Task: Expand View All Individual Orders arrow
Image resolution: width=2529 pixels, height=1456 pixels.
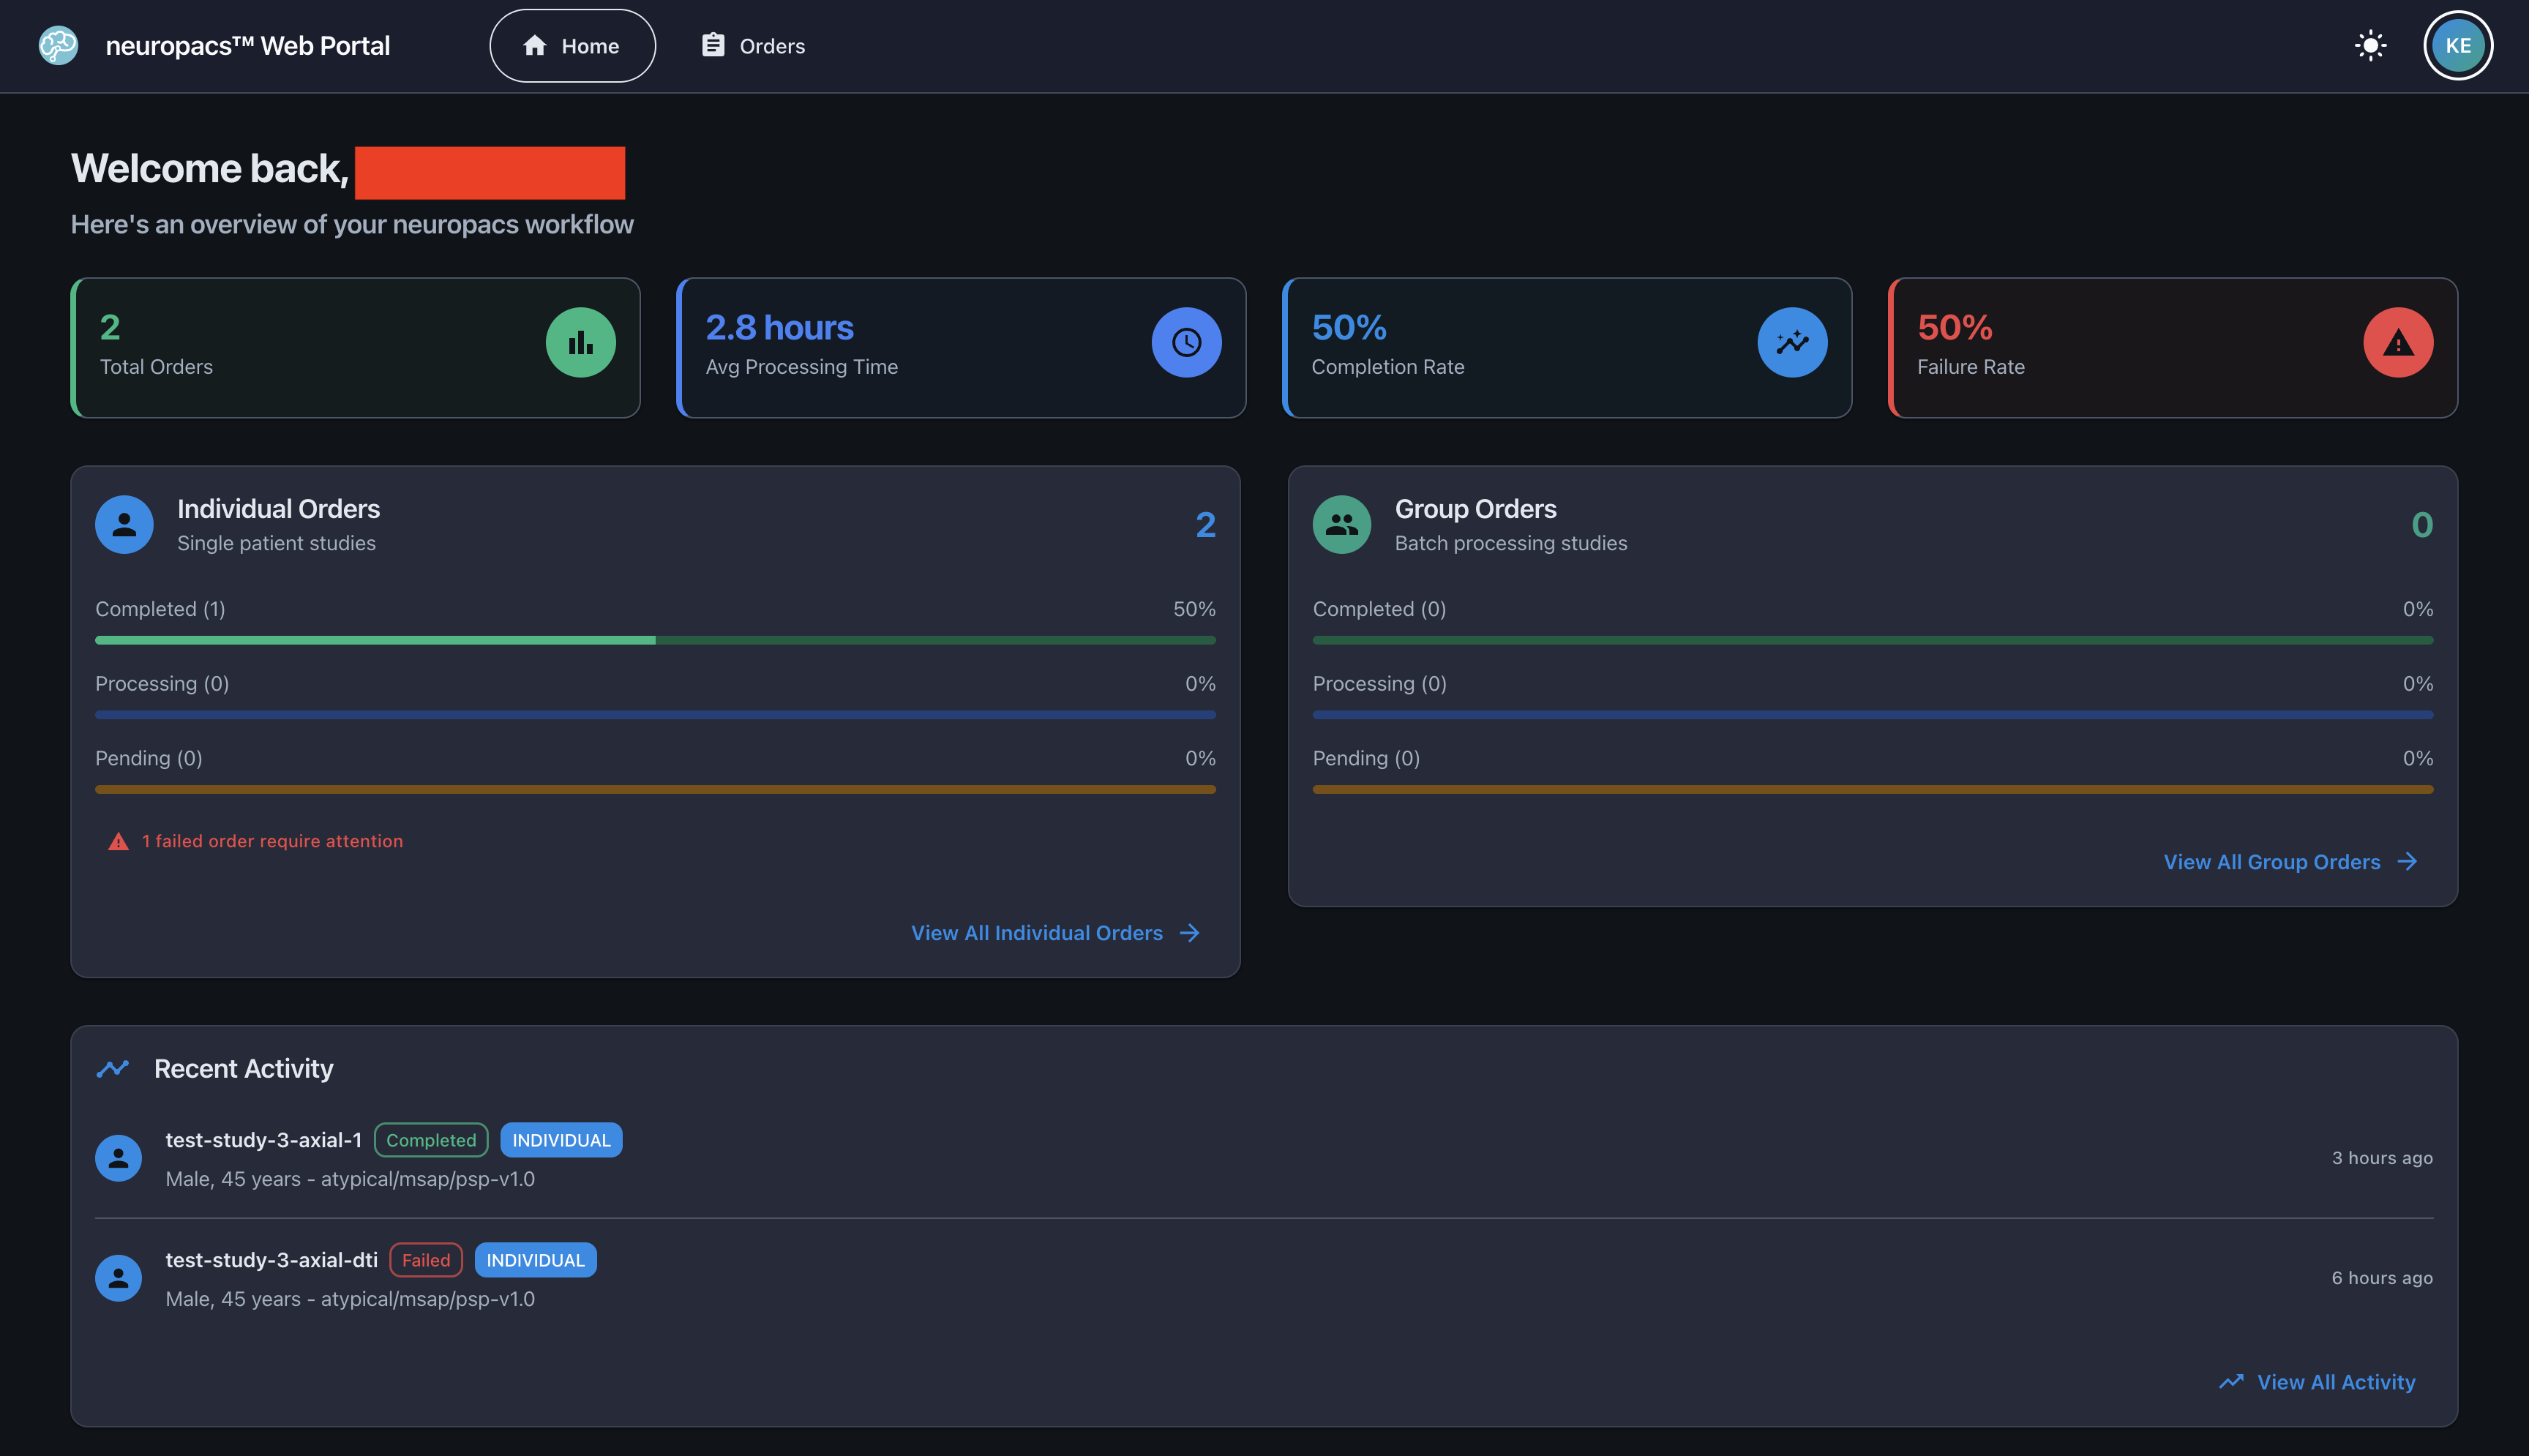Action: [1189, 932]
